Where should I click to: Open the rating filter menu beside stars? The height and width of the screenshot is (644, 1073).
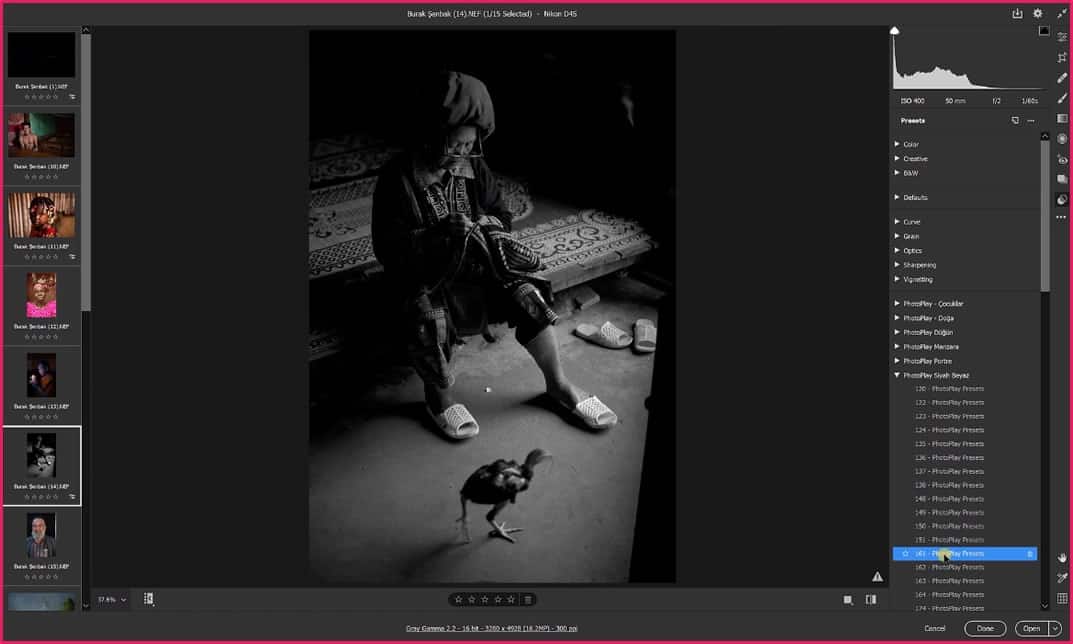(x=528, y=600)
